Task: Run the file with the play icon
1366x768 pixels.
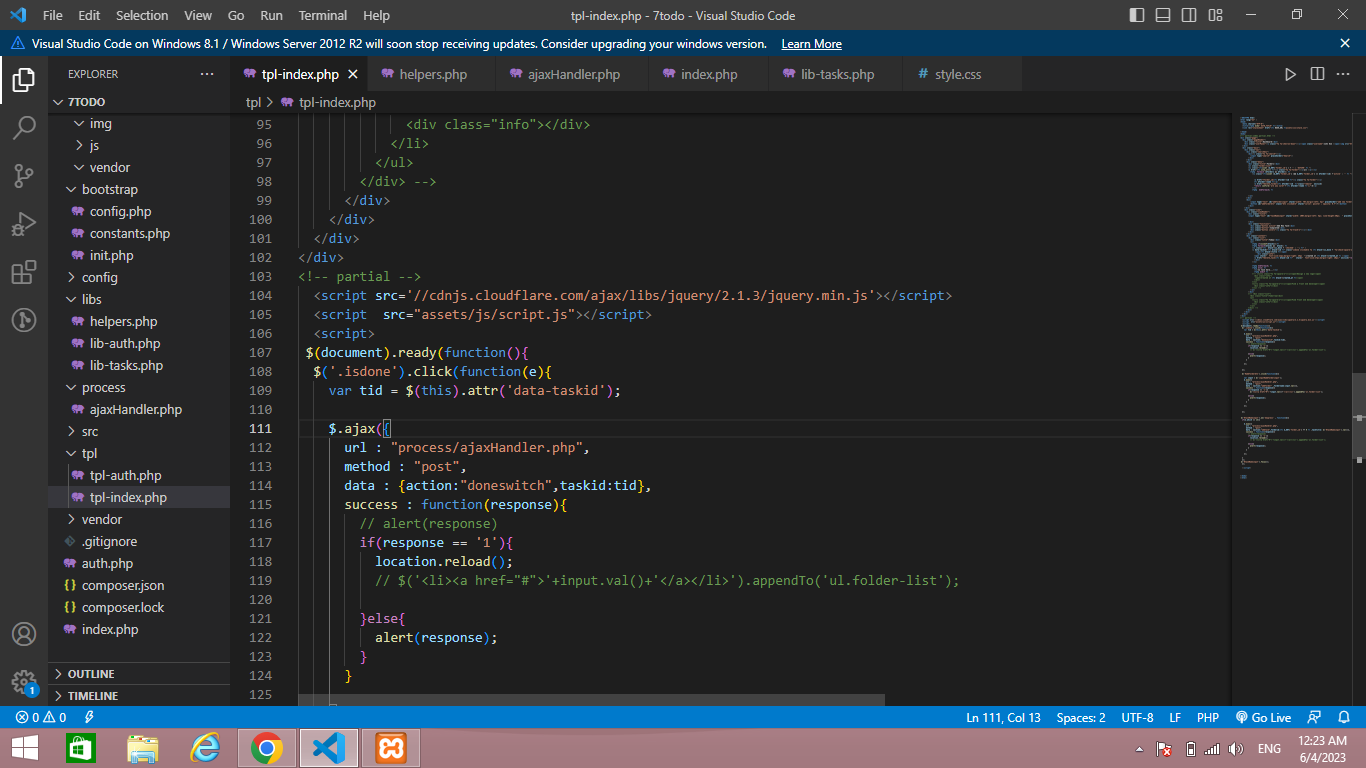Action: click(x=1290, y=75)
